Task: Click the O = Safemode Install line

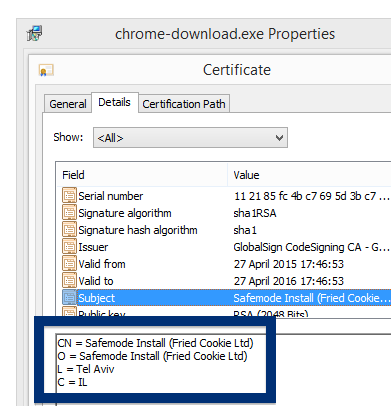Action: tap(152, 356)
